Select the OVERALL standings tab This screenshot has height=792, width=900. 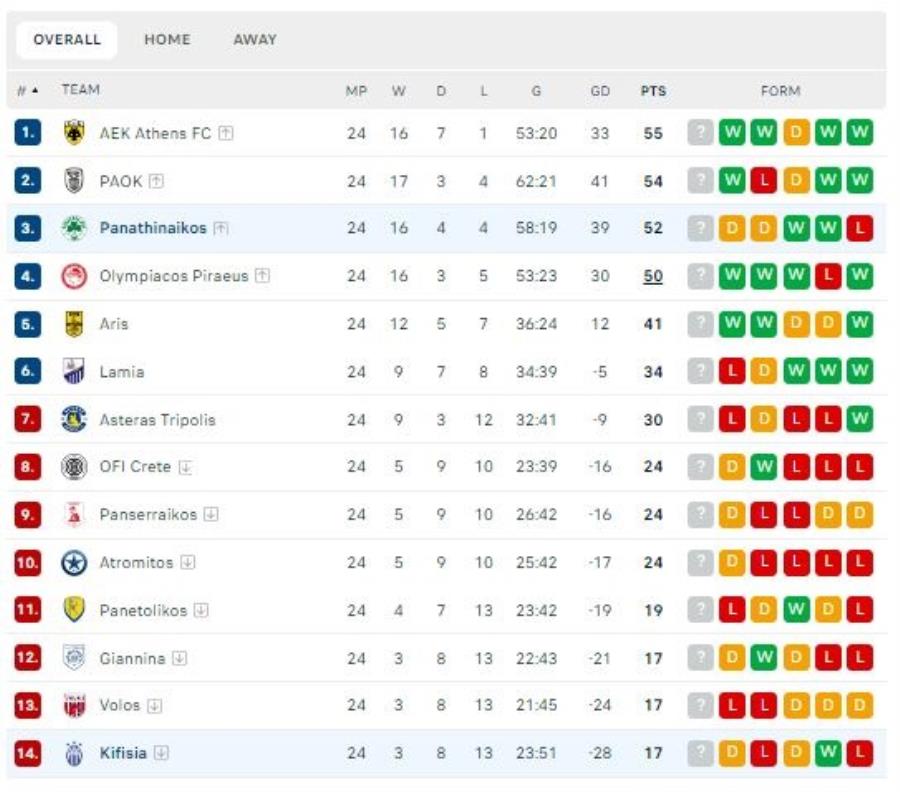67,40
